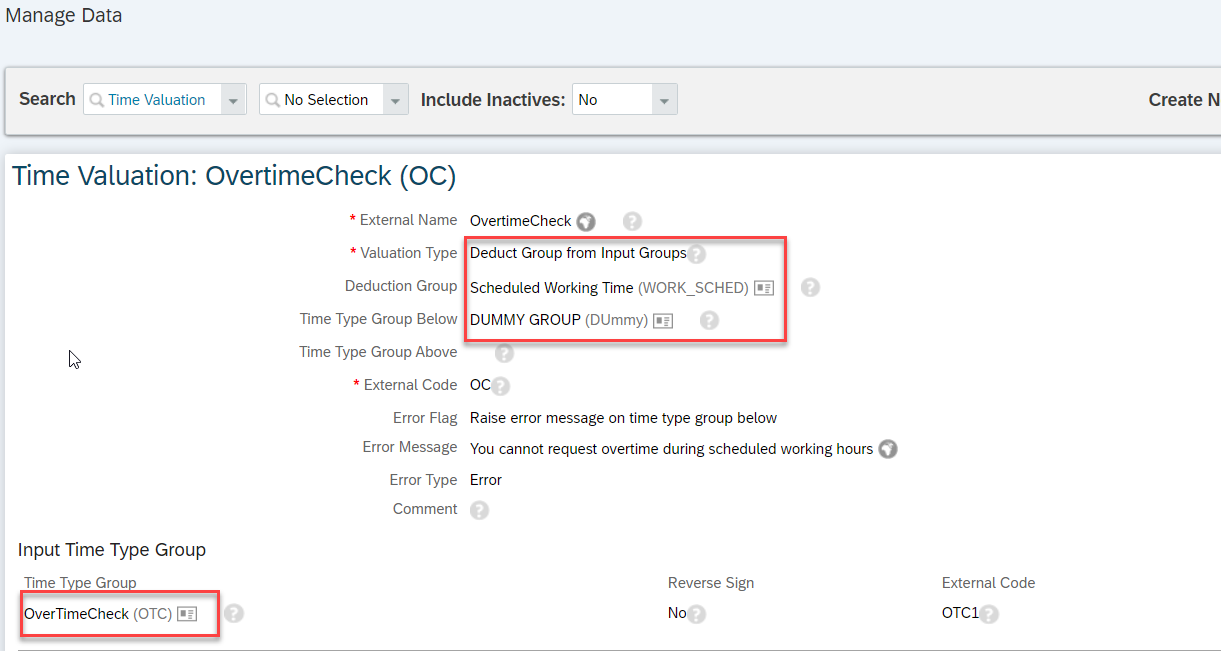Click the help icon for Time Type Group Below

click(x=709, y=321)
